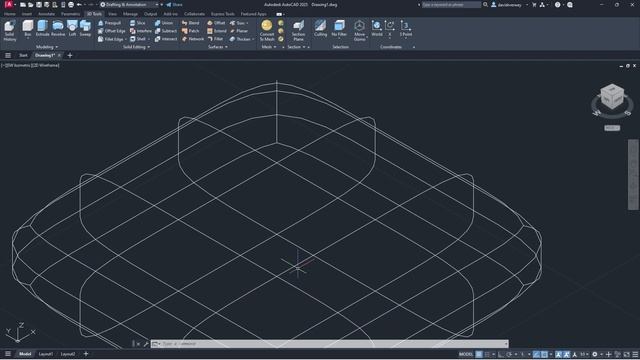
Task: Run the Interfere check tool
Action: pyautogui.click(x=141, y=31)
